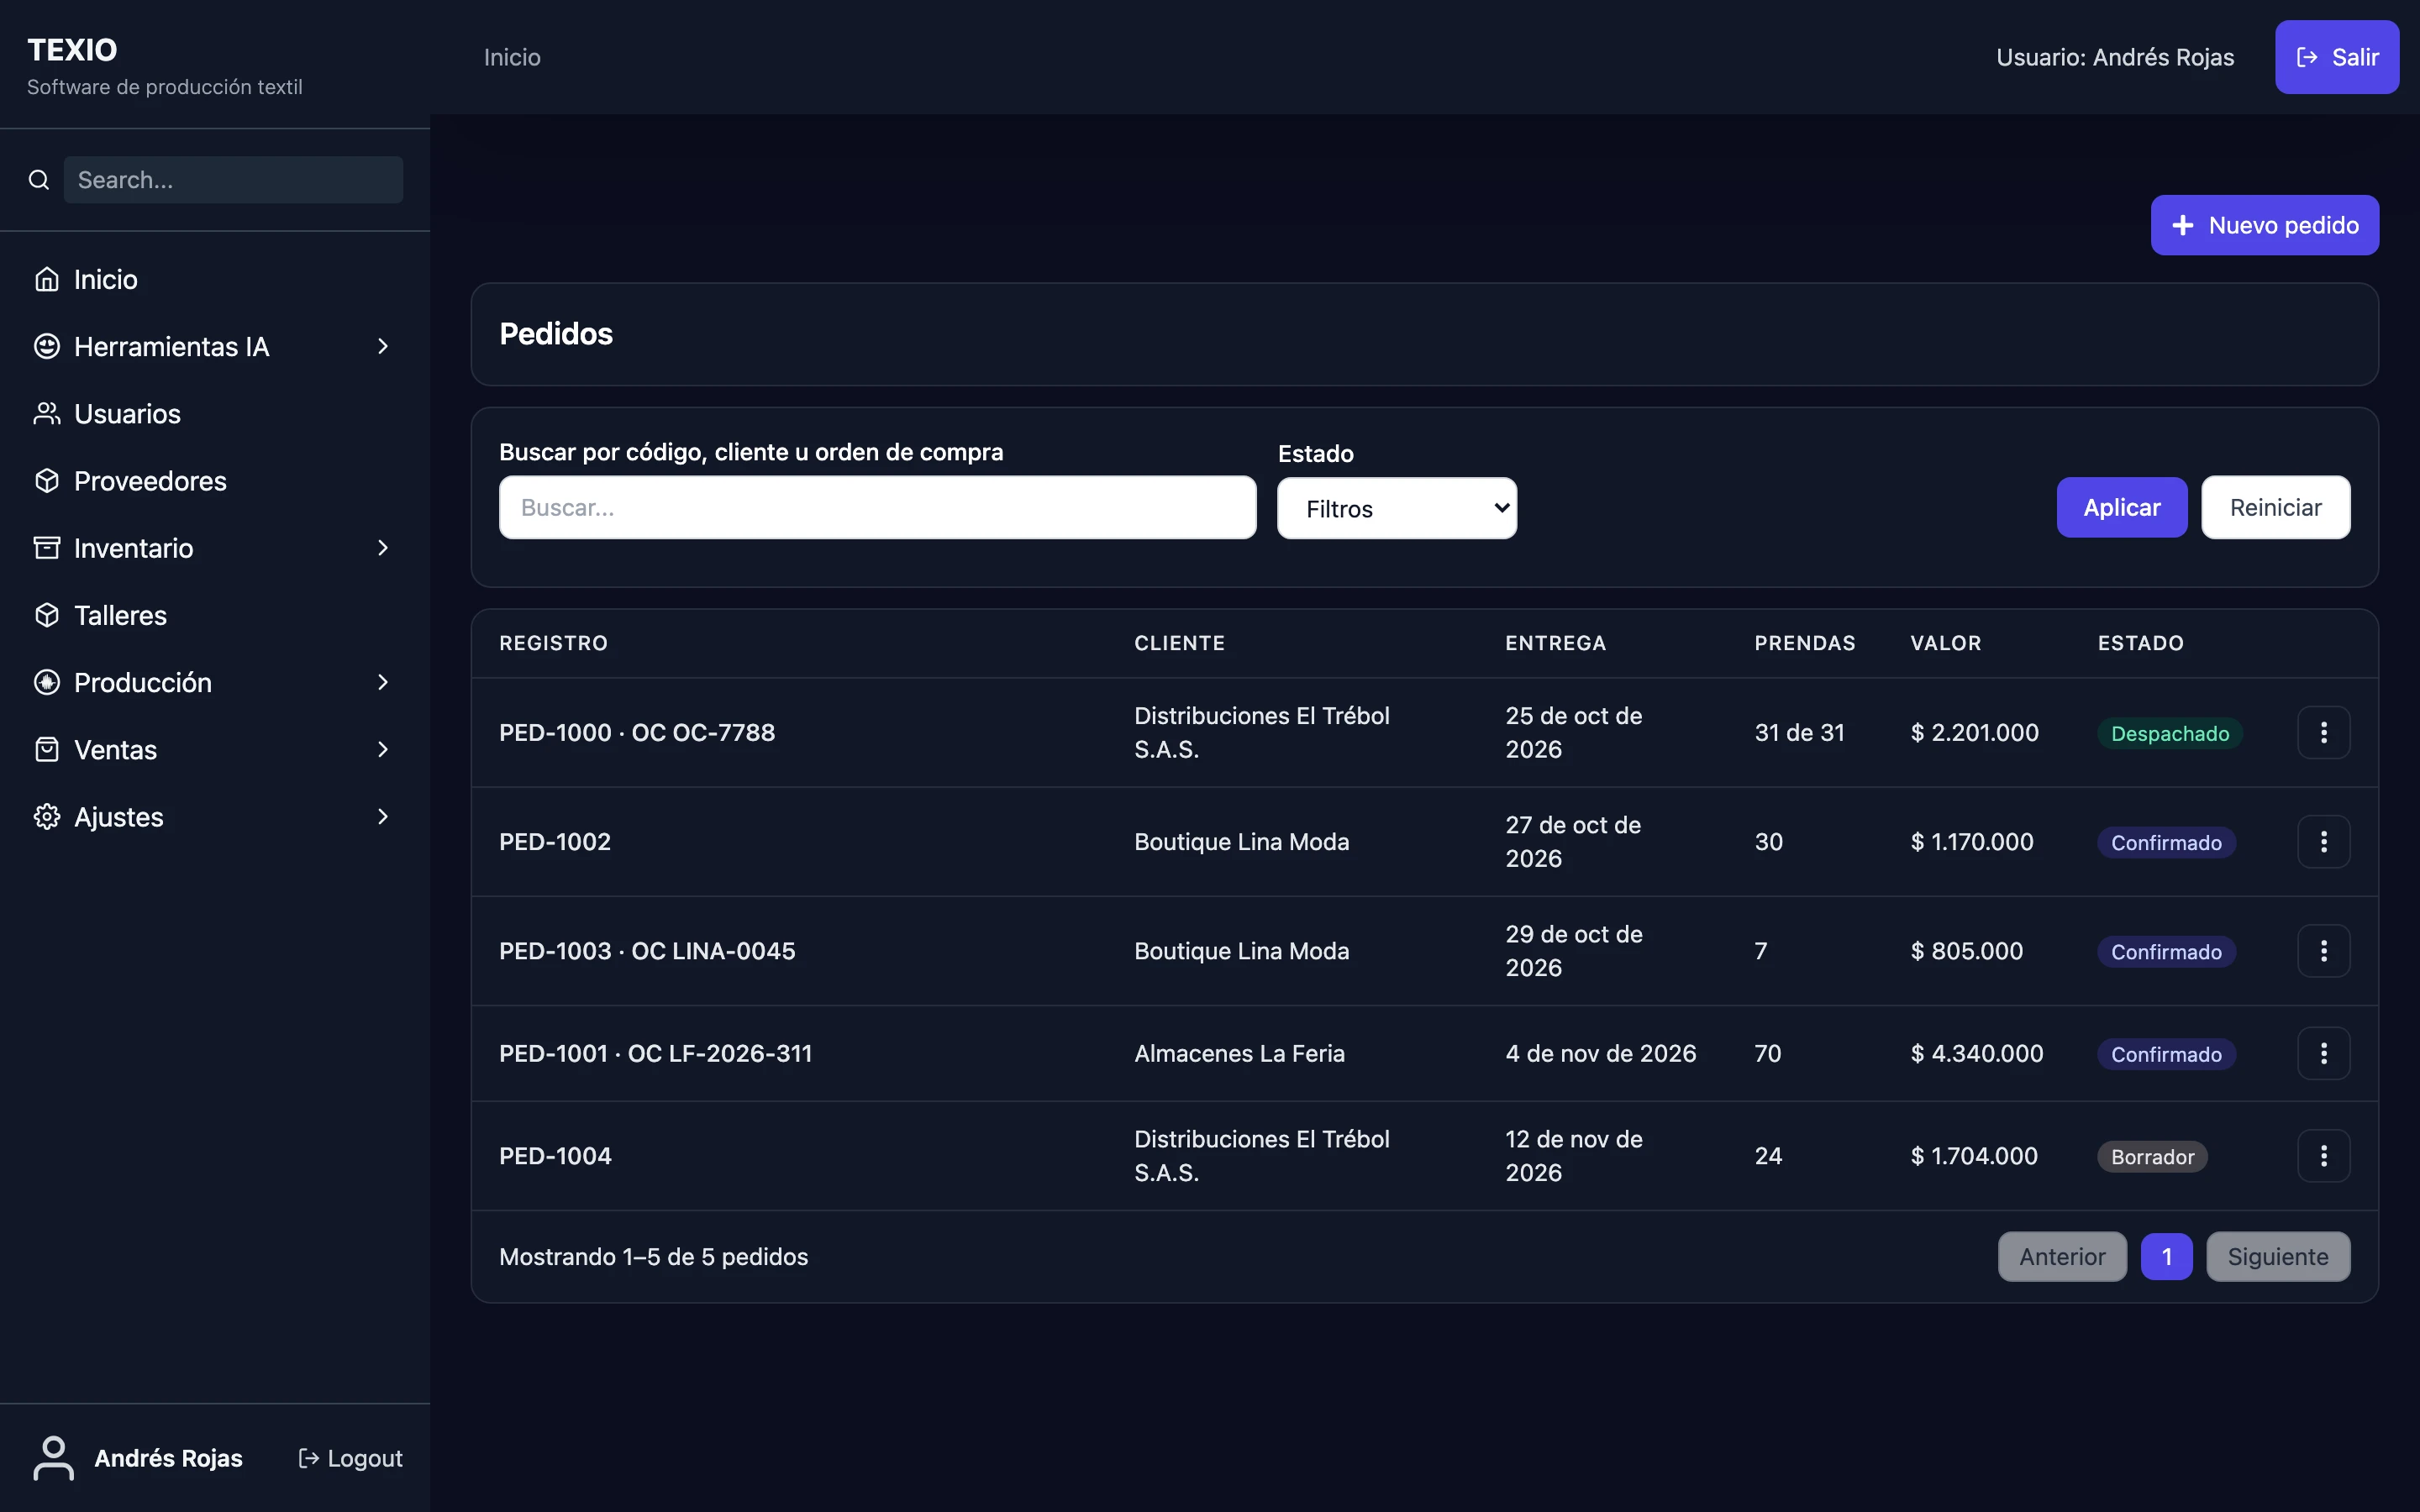Image resolution: width=2420 pixels, height=1512 pixels.
Task: Click the Ajustes gear icon
Action: pos(47,816)
